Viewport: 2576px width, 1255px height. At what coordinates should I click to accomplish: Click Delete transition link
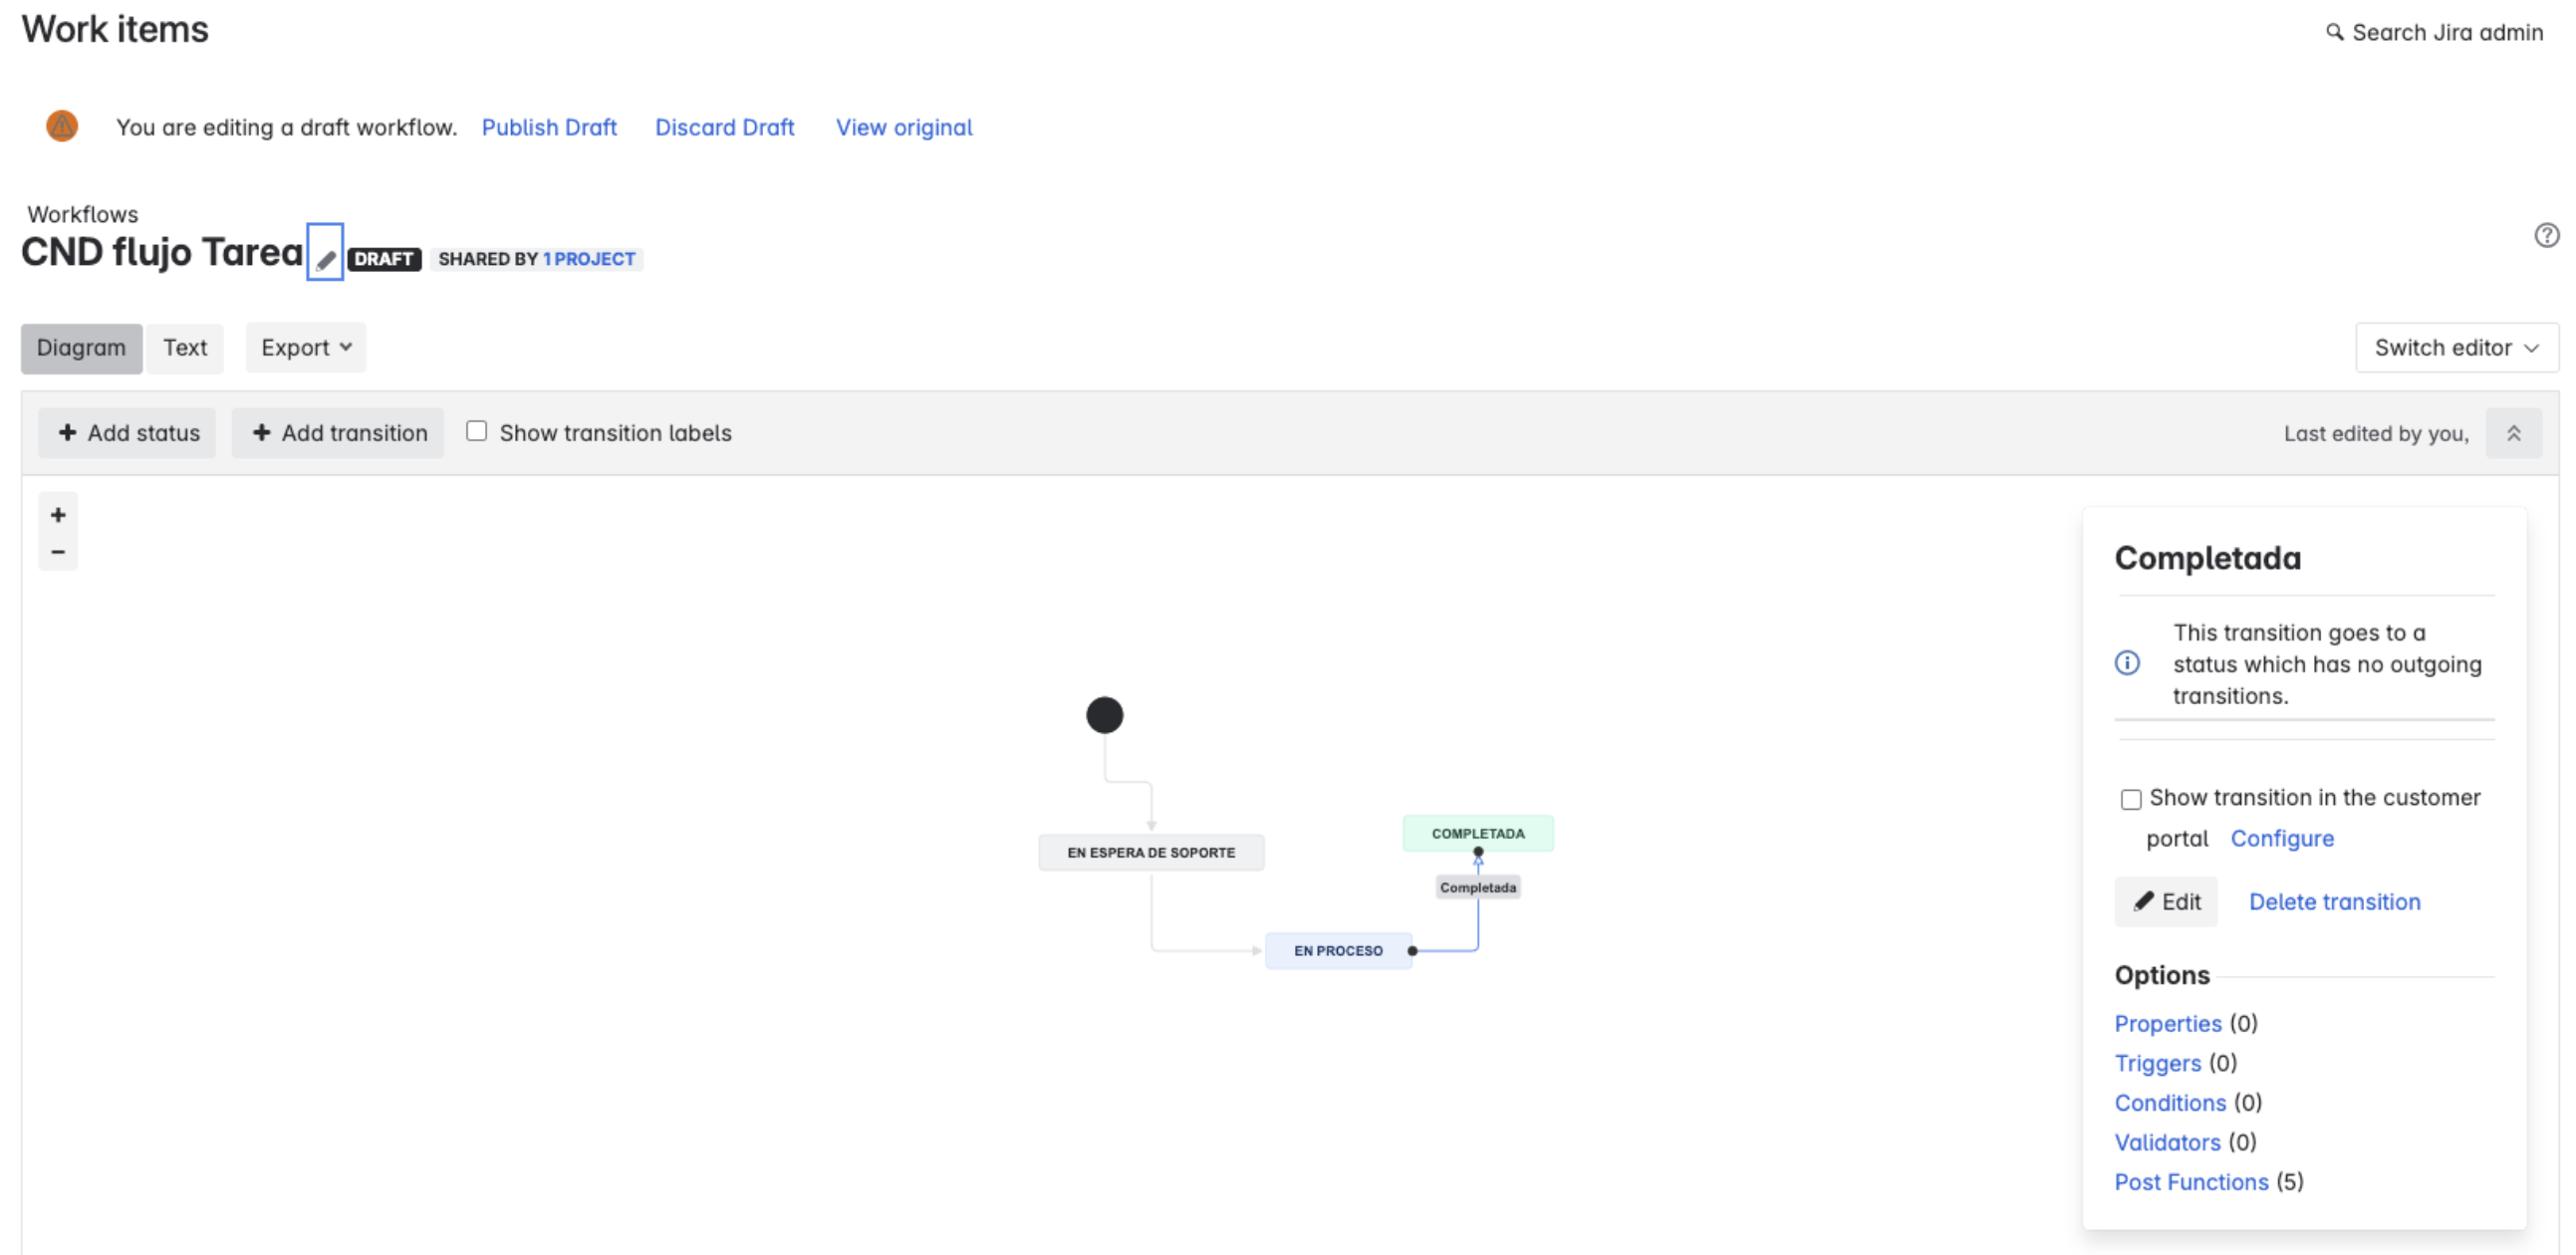point(2334,902)
